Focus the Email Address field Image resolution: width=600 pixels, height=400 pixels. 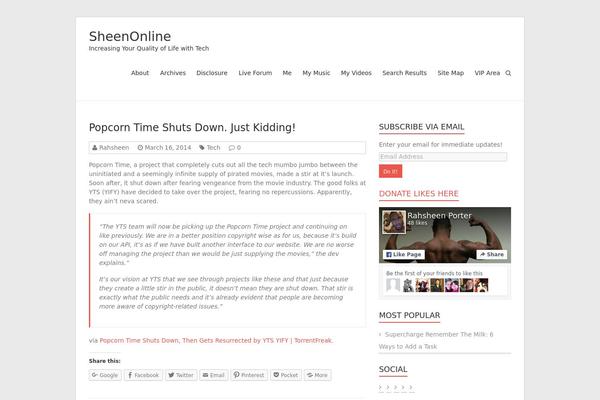click(443, 157)
